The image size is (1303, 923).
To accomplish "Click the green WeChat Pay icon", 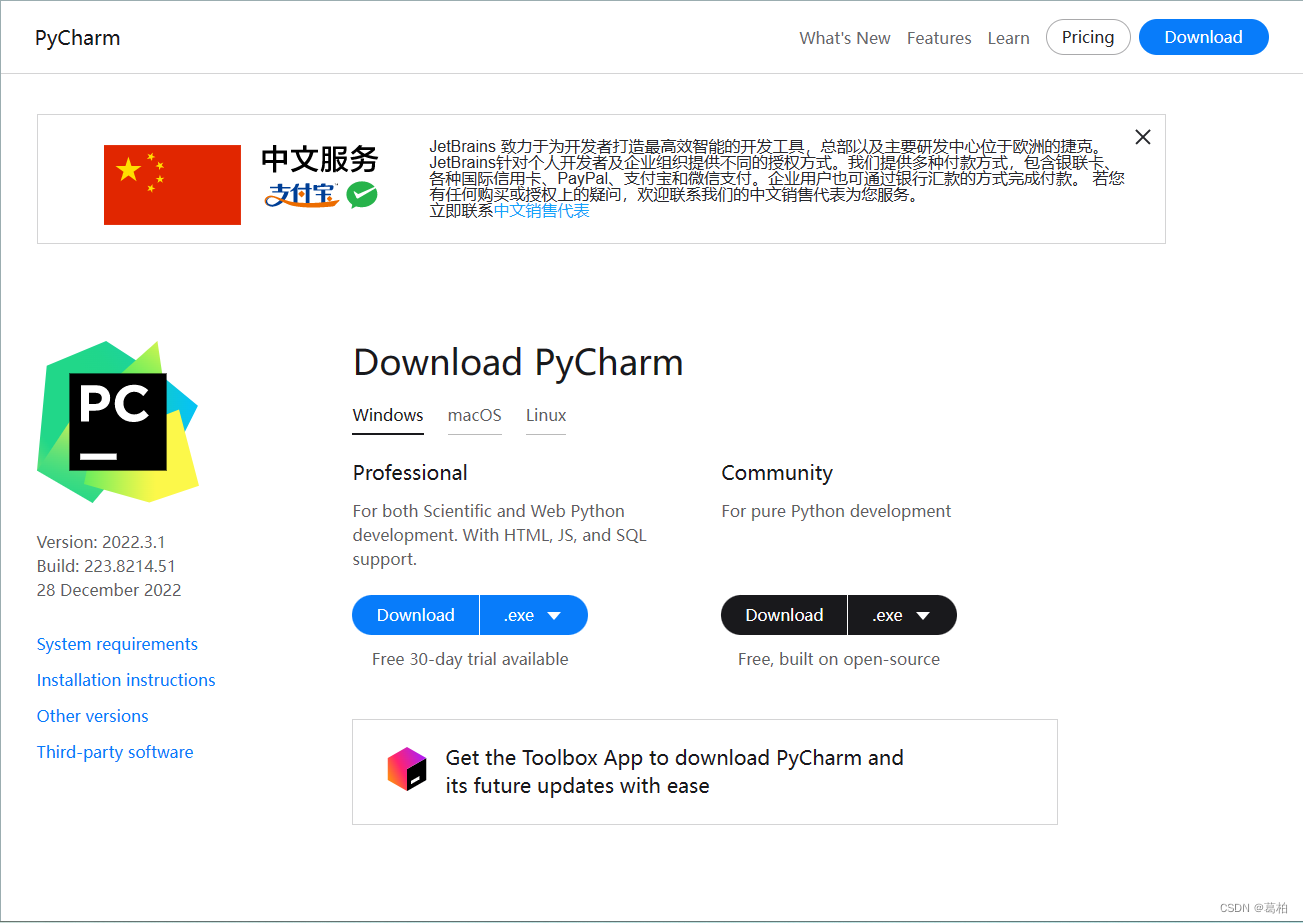I will tap(362, 194).
